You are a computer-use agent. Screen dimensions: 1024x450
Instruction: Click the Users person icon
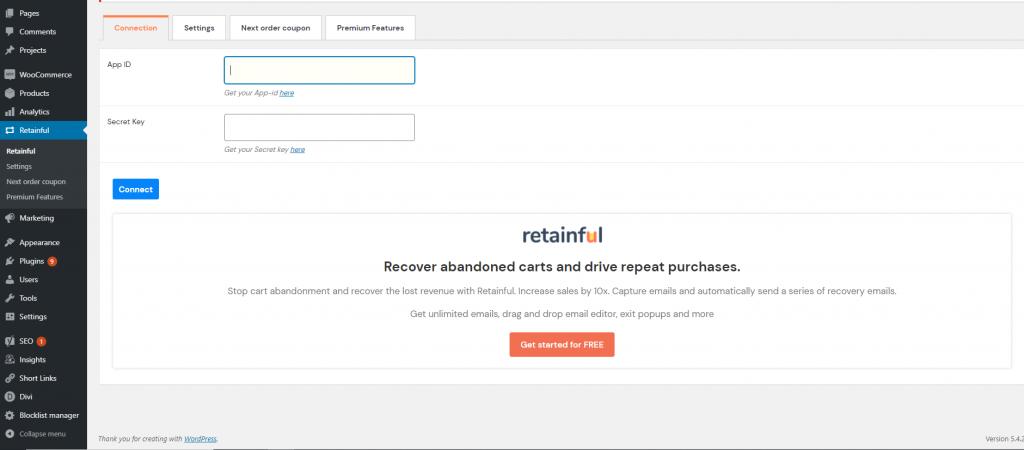(9, 280)
